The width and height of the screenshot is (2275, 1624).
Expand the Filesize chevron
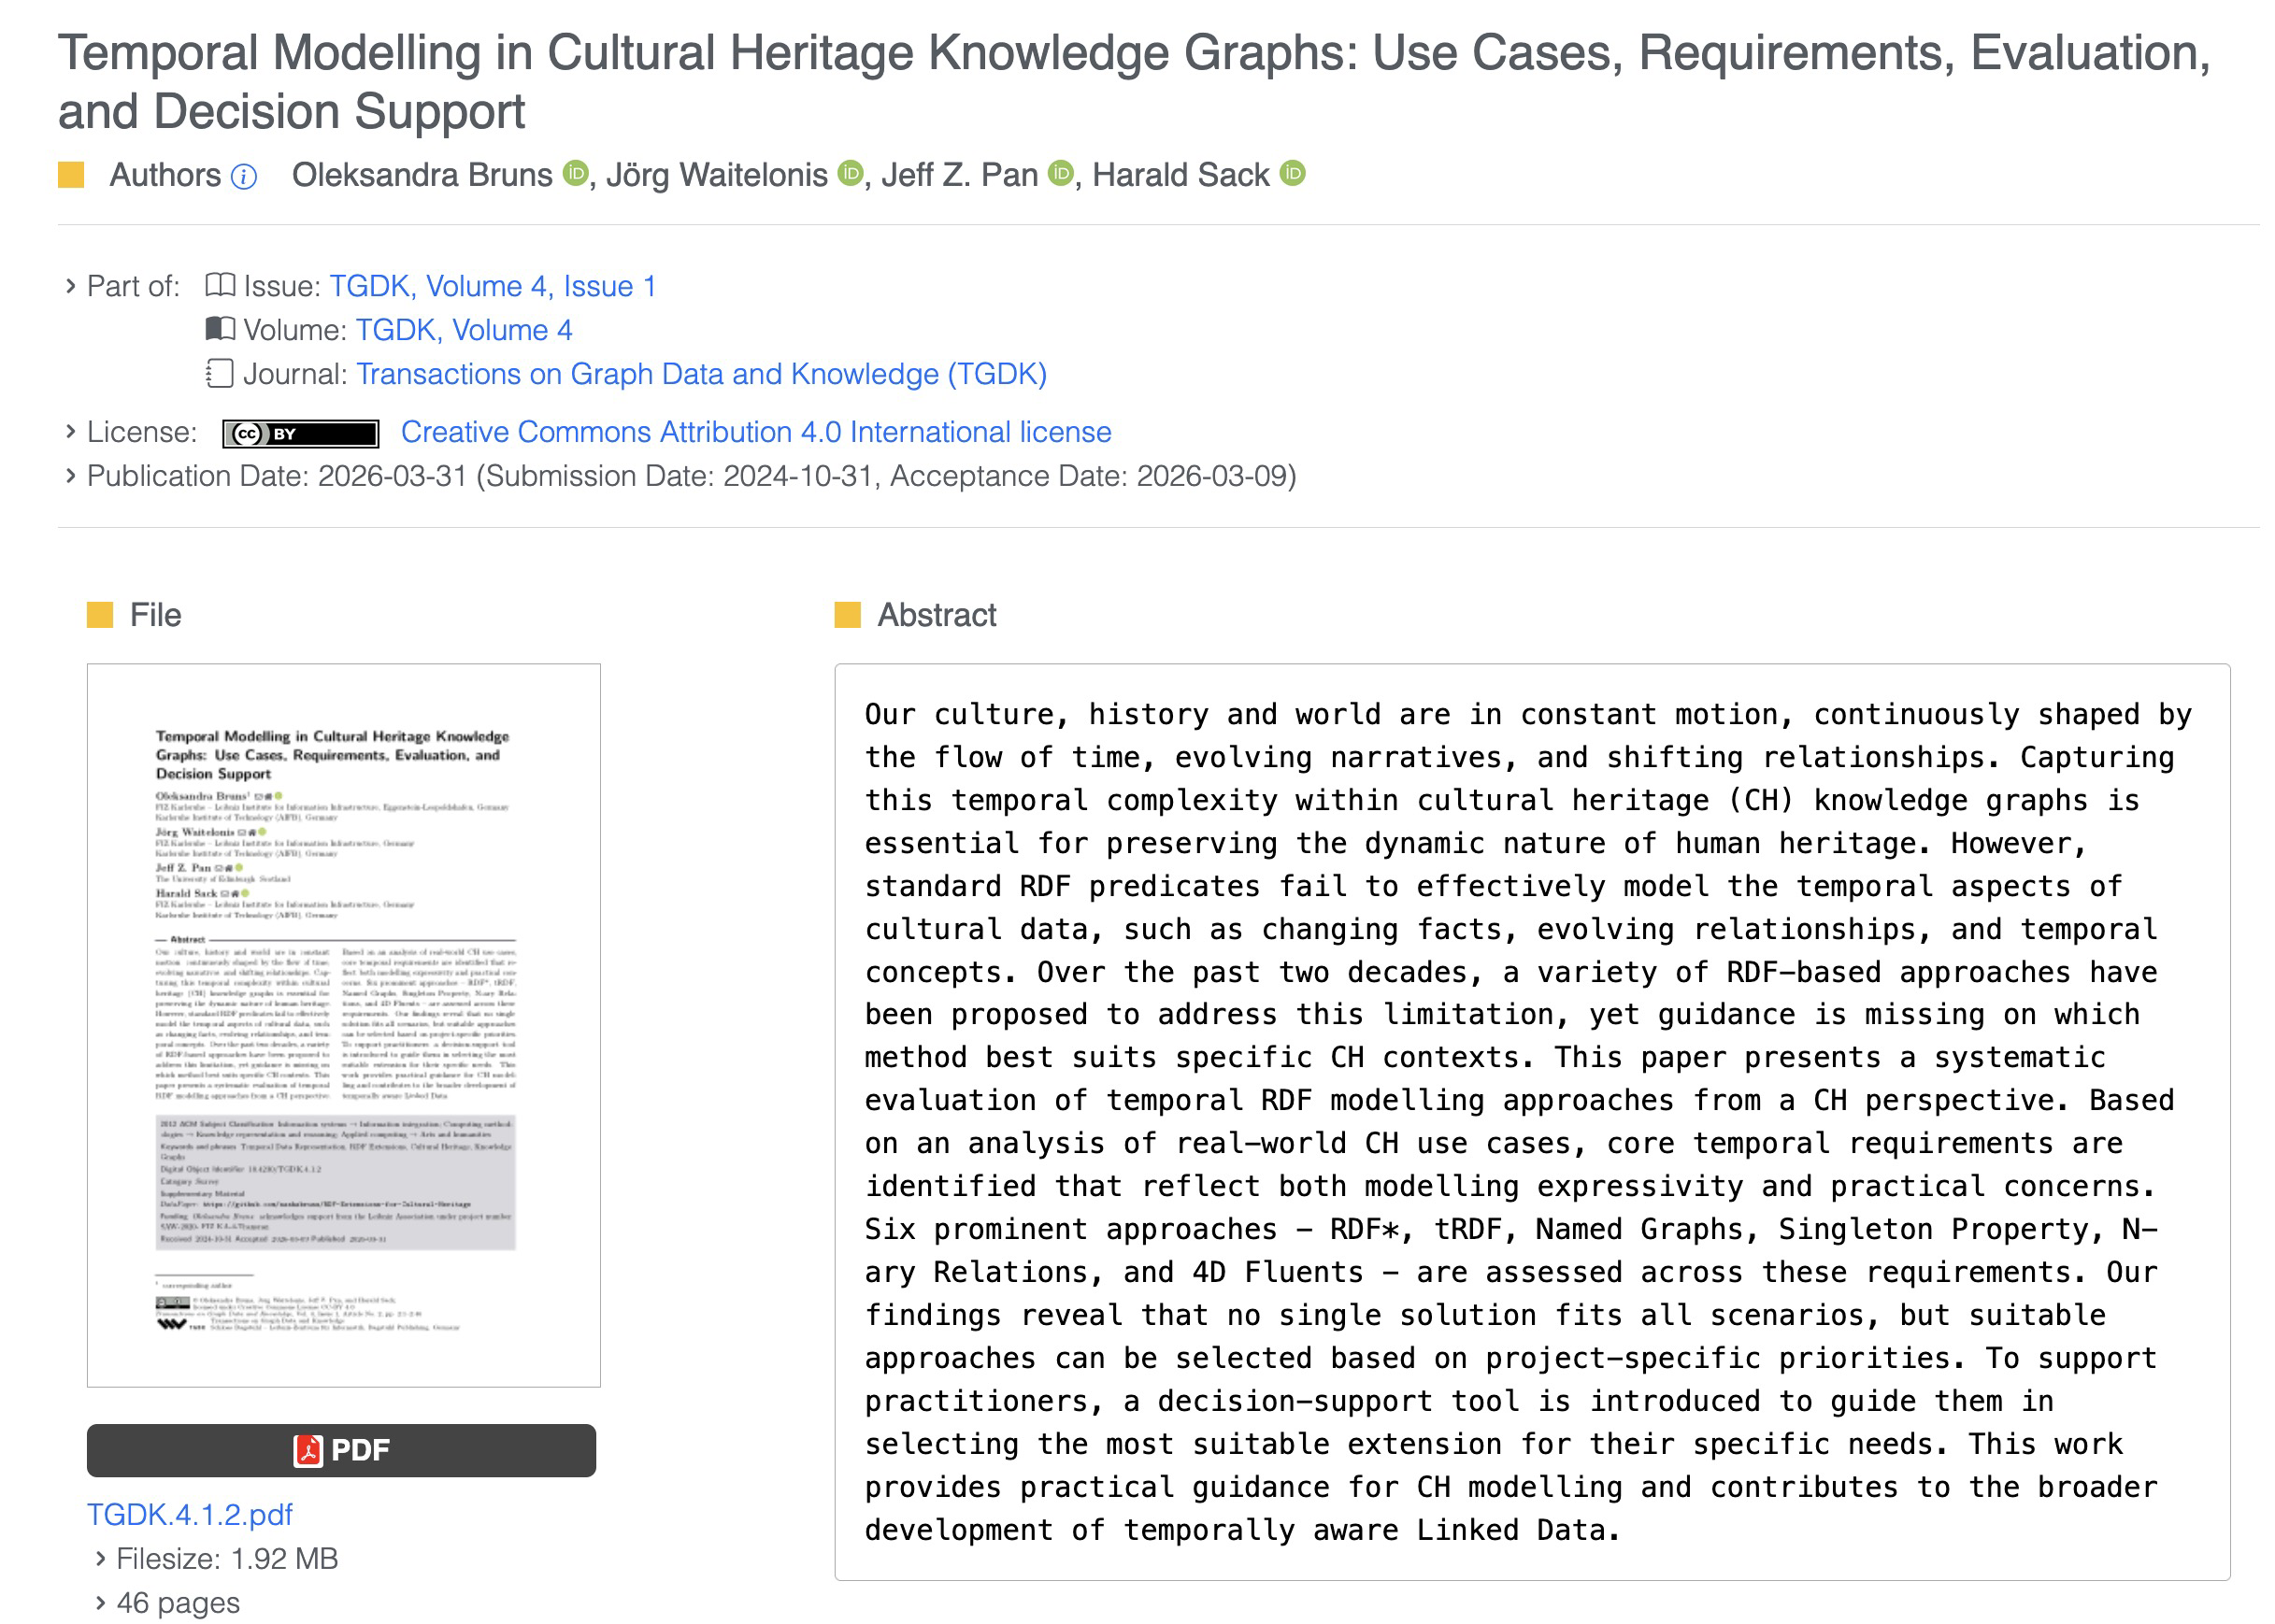[100, 1558]
